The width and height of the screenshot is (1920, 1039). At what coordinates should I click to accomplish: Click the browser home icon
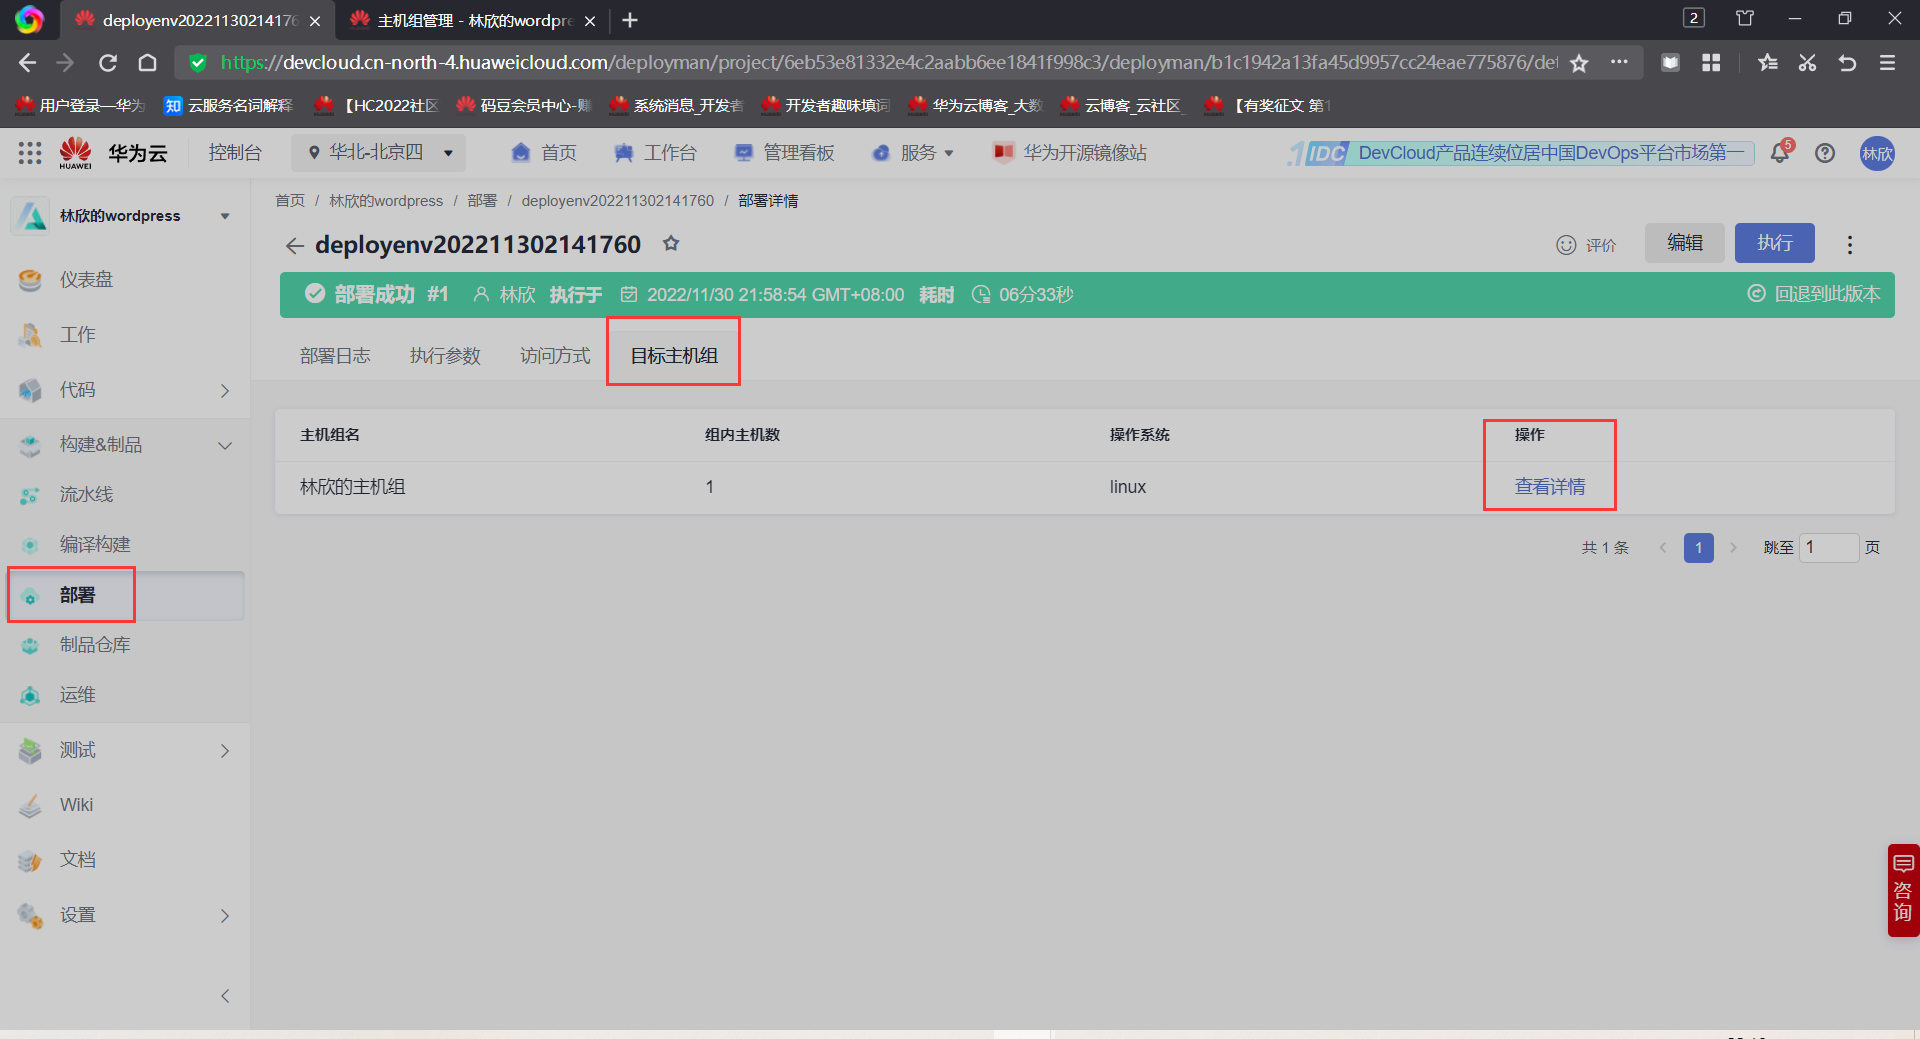click(x=148, y=63)
